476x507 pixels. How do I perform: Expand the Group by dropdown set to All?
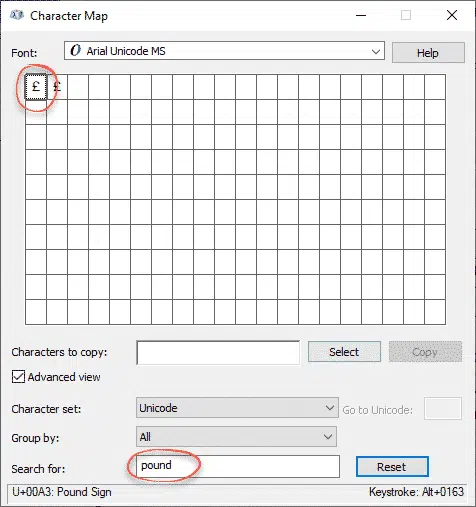click(x=236, y=437)
